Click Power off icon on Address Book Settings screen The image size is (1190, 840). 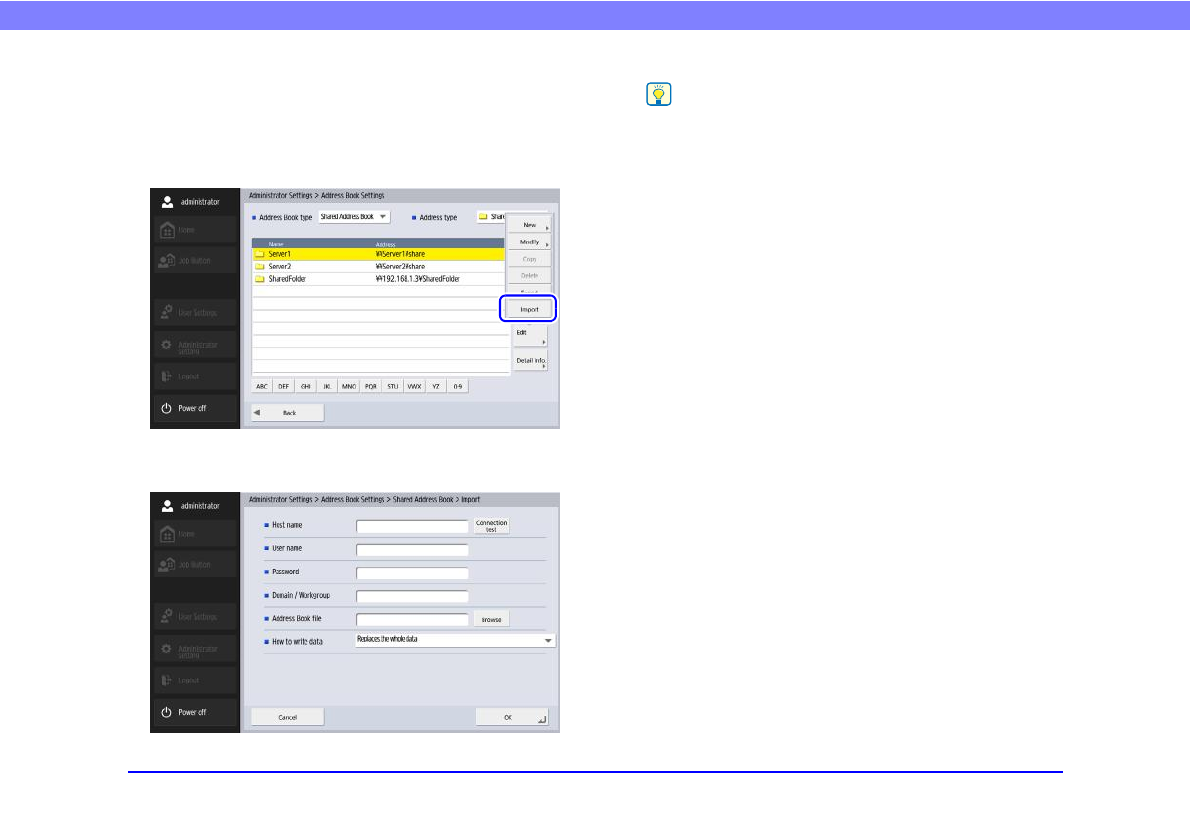(167, 408)
